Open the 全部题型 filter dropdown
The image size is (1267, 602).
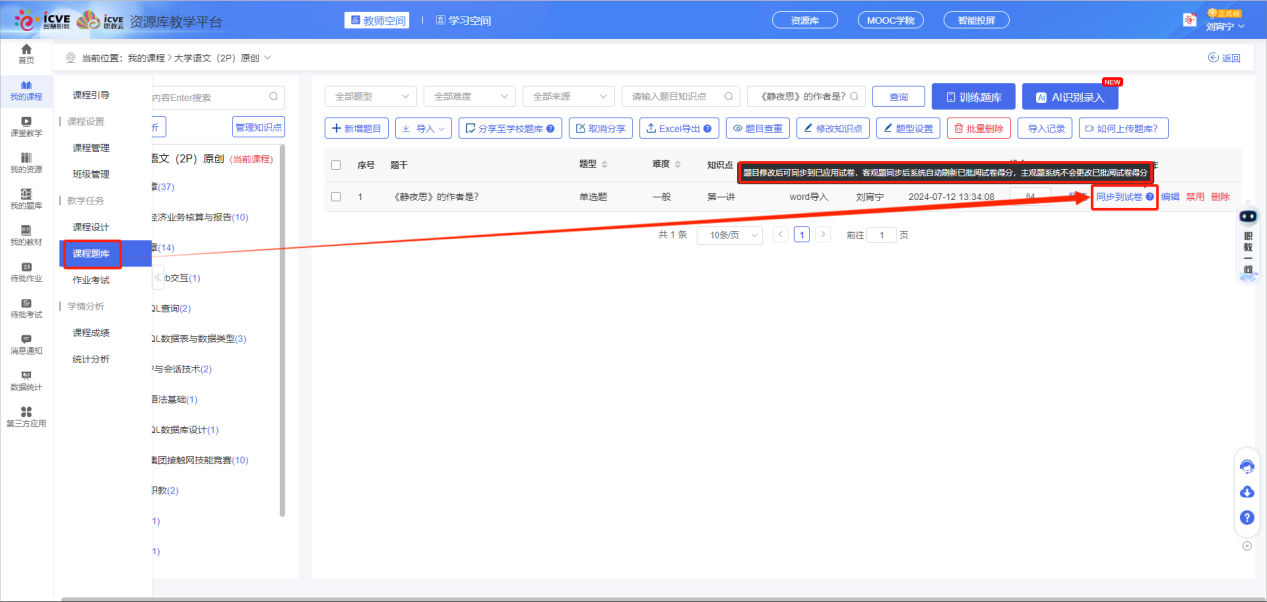tap(370, 97)
